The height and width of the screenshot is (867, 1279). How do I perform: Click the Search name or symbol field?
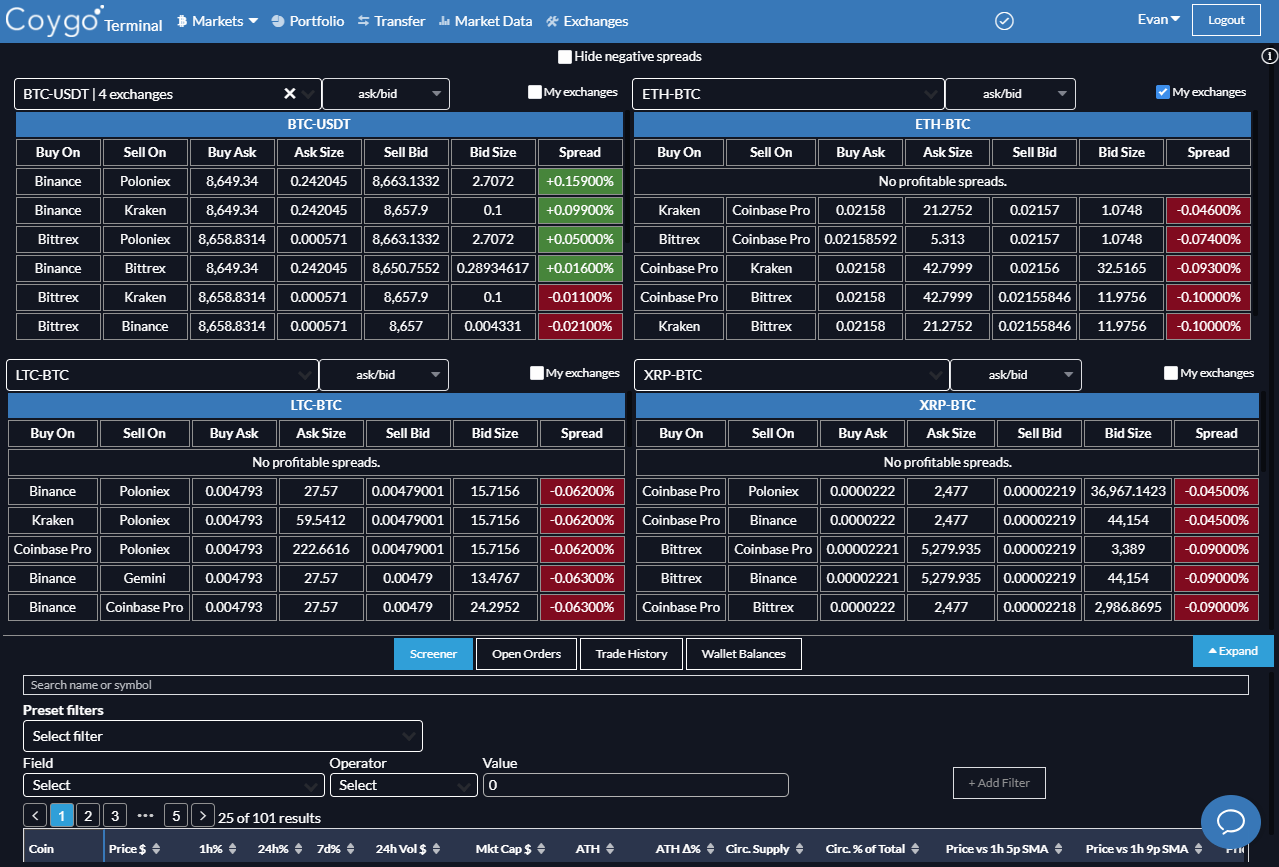coord(636,685)
